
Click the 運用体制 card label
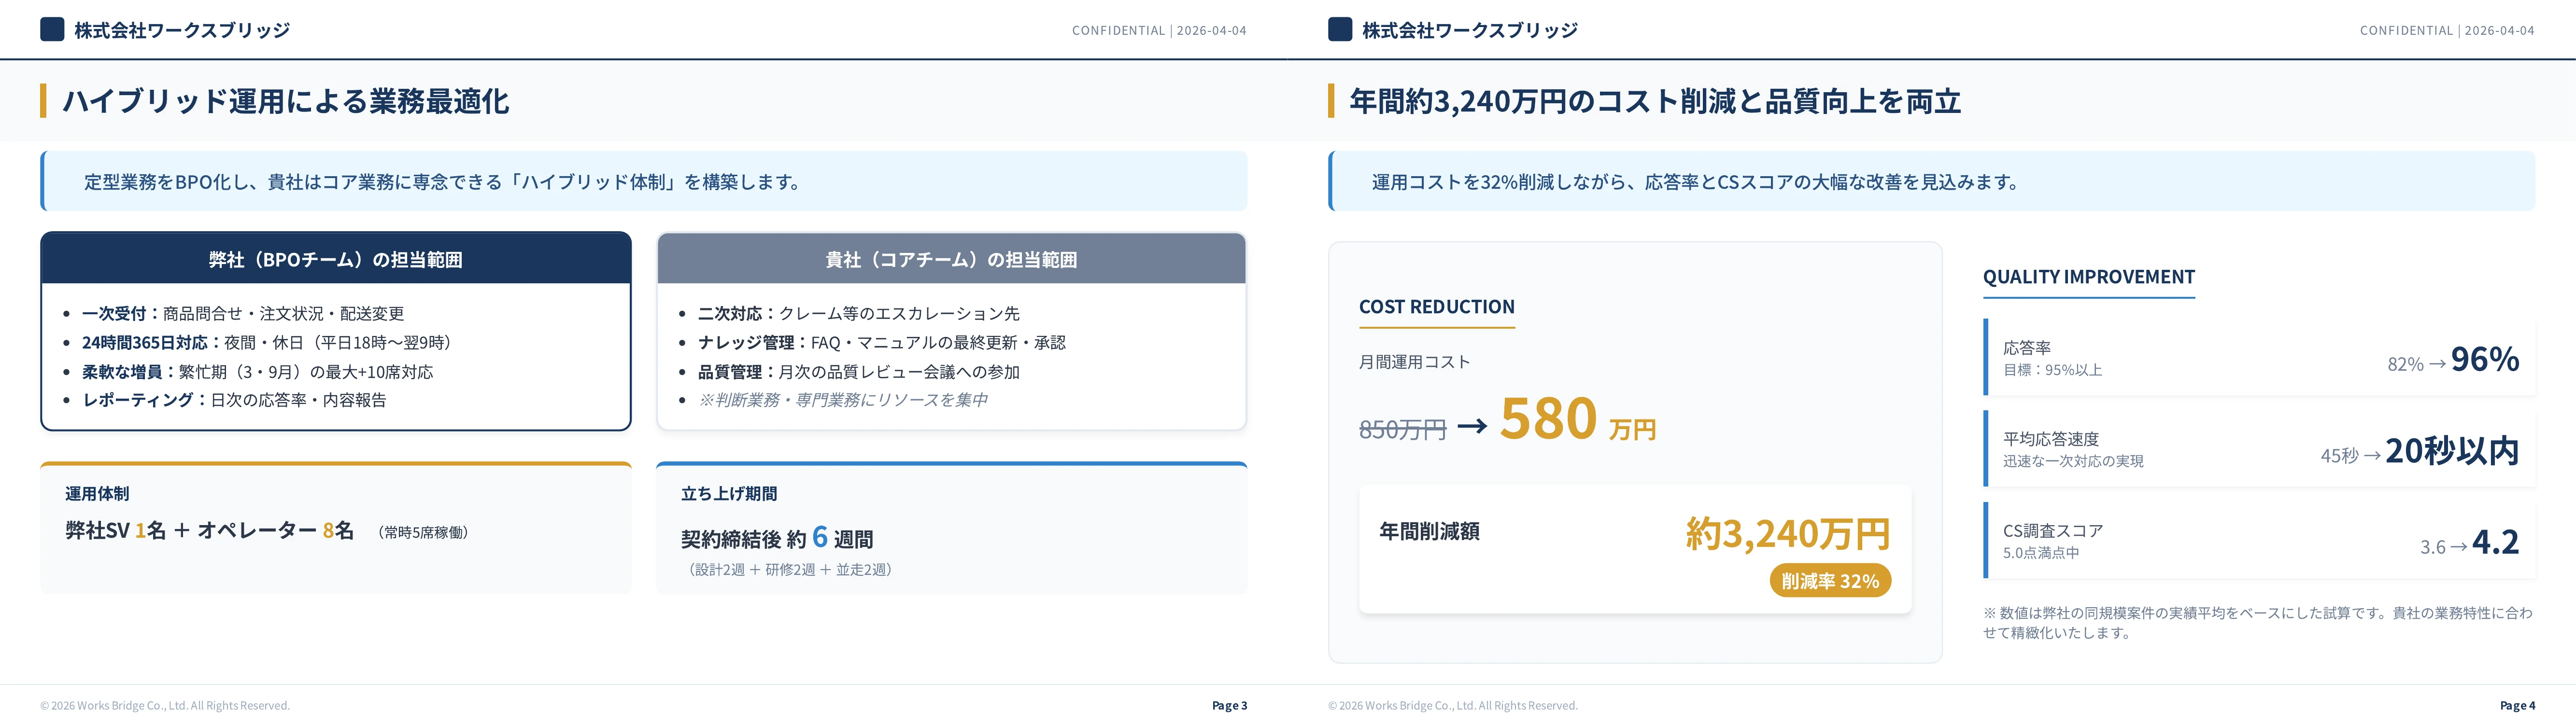click(97, 494)
